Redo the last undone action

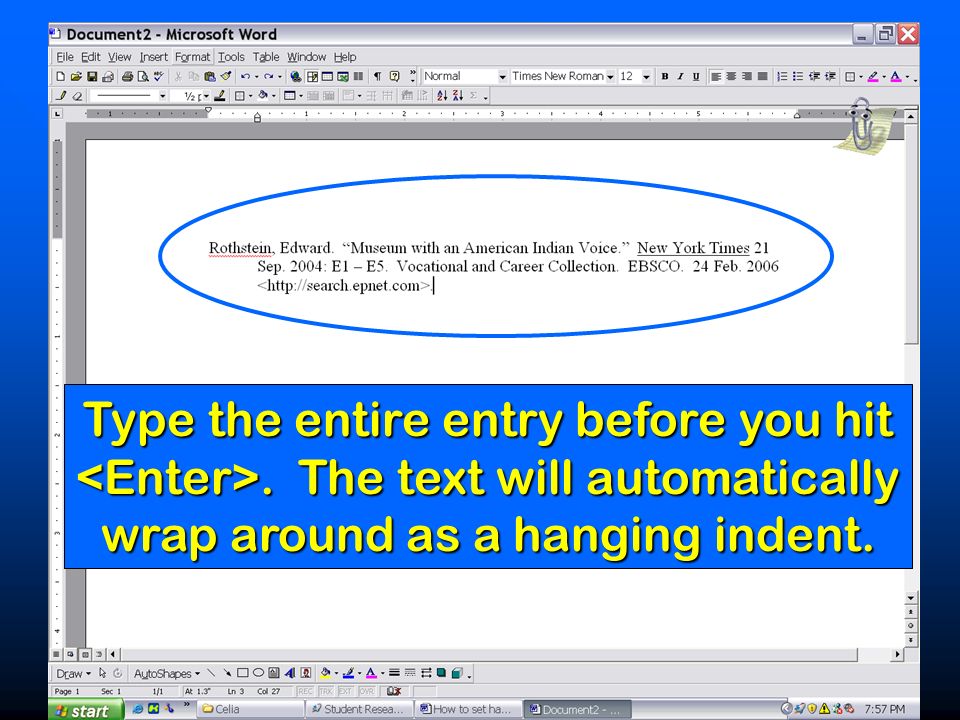(x=268, y=77)
